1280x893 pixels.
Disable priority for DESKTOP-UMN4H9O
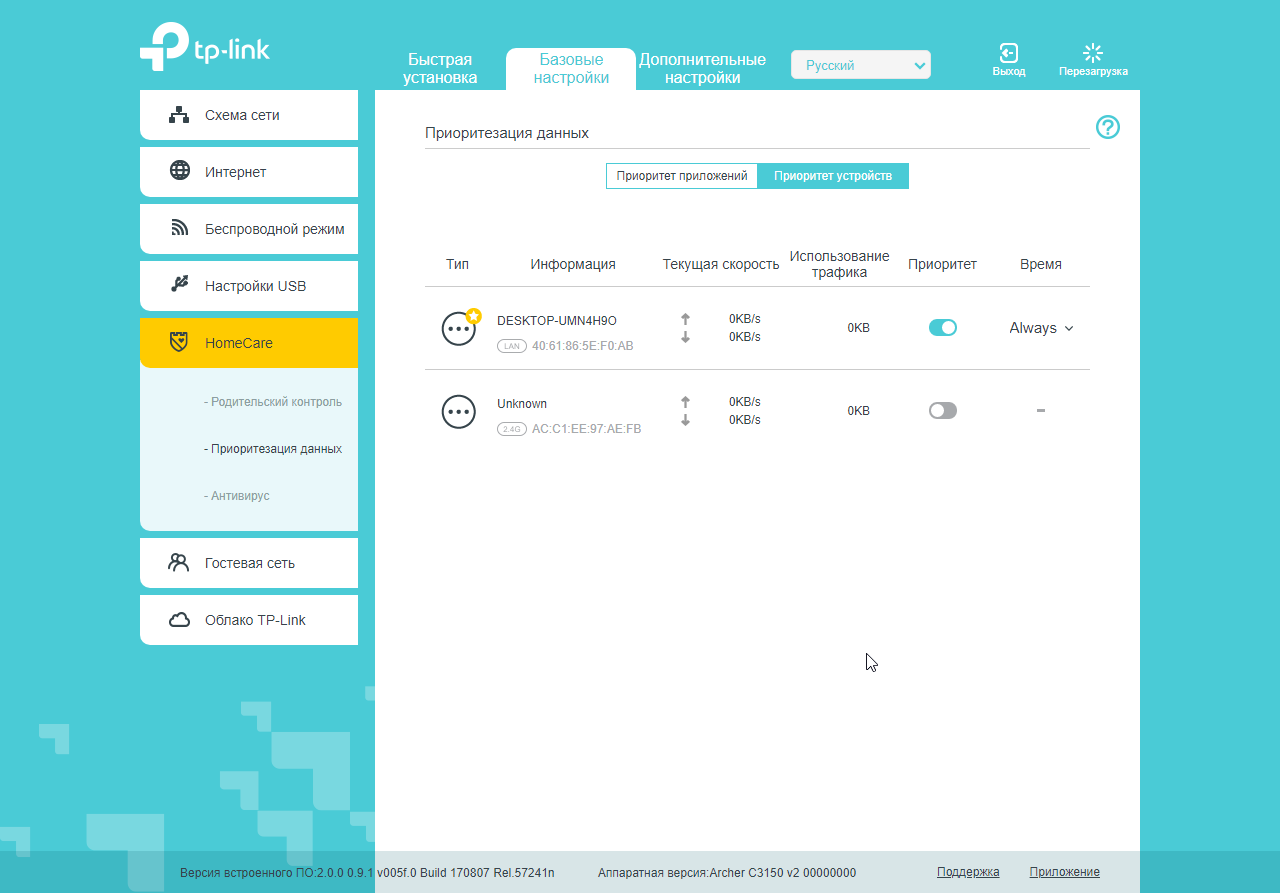click(943, 327)
